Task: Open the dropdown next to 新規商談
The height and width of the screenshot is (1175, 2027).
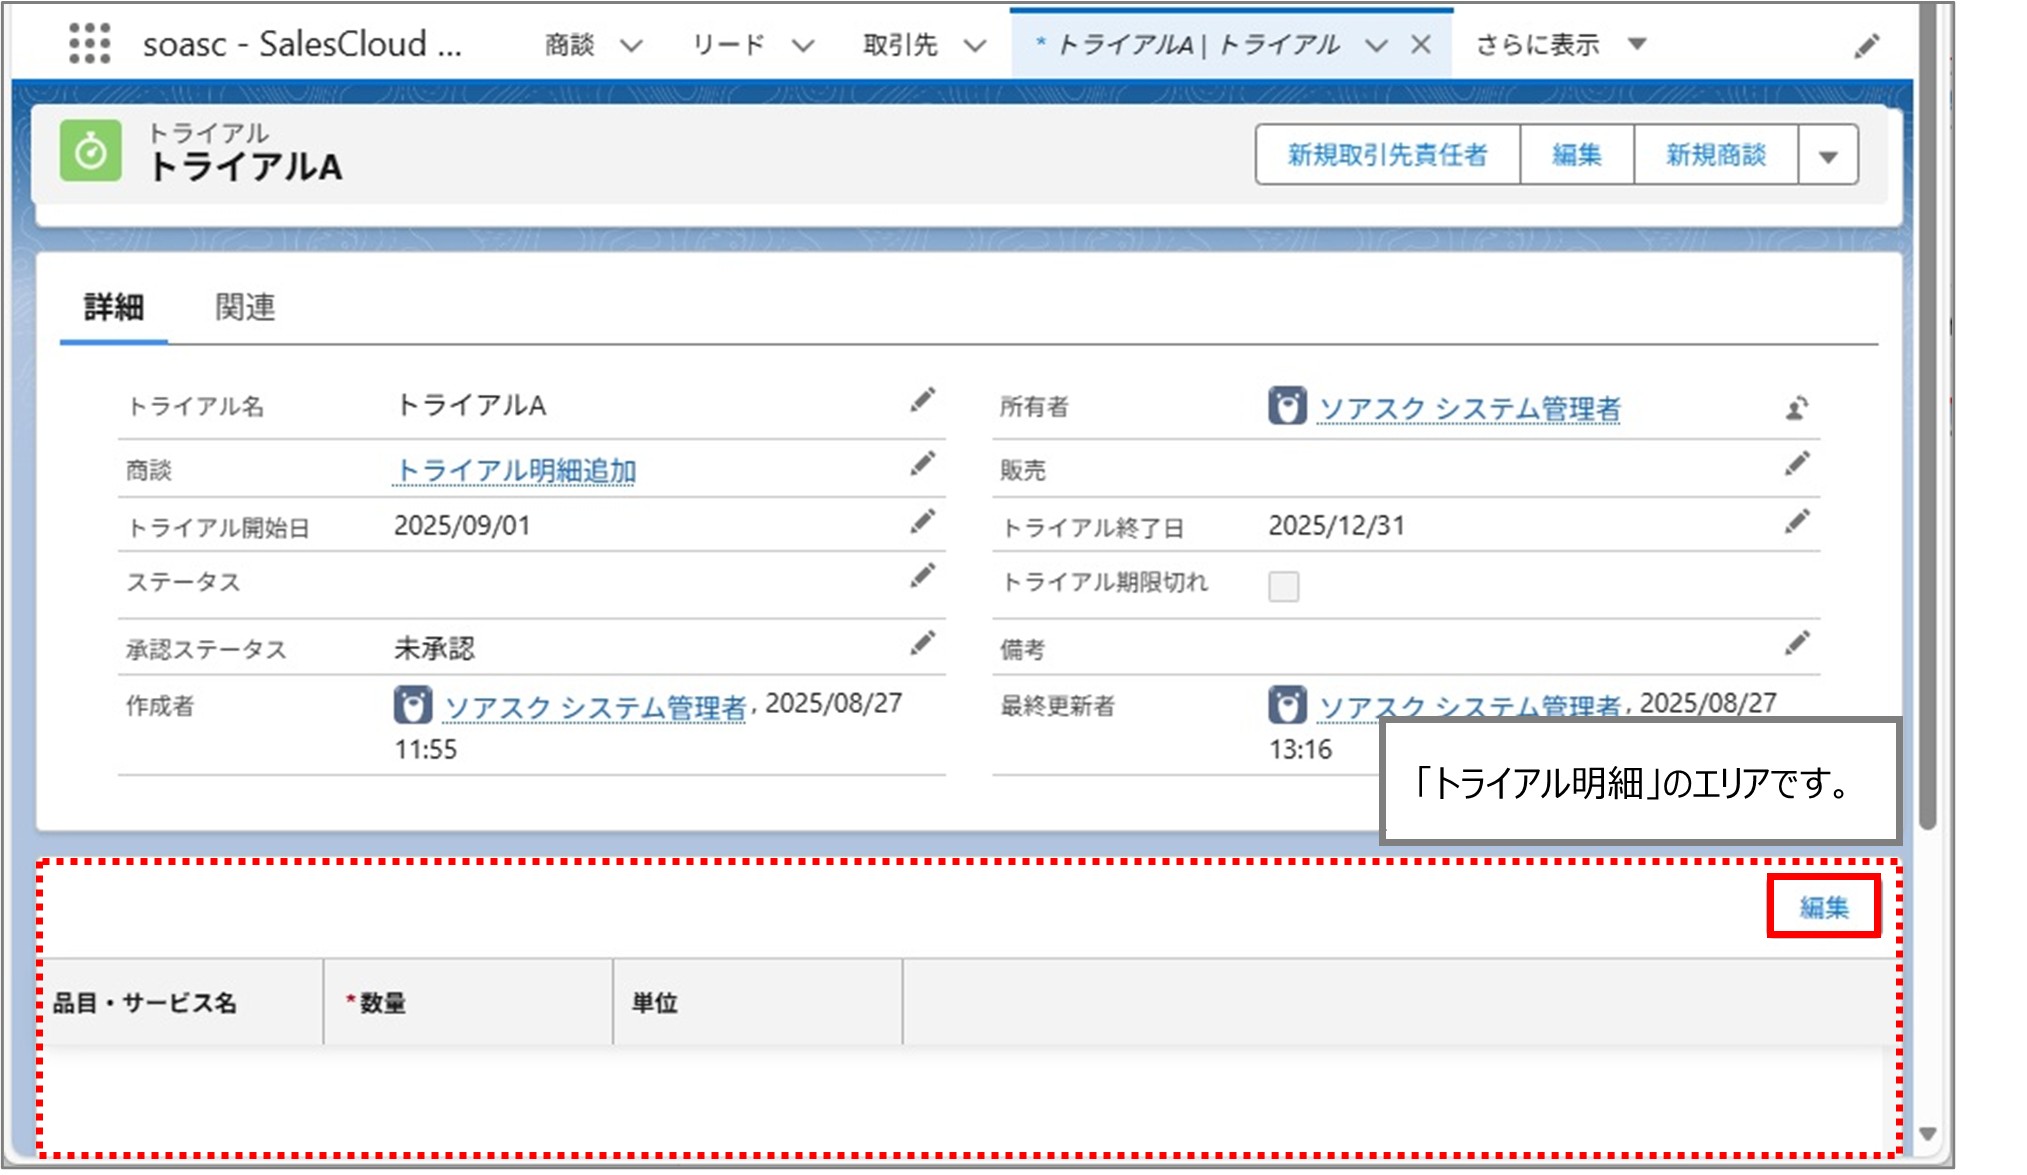Action: (1827, 155)
